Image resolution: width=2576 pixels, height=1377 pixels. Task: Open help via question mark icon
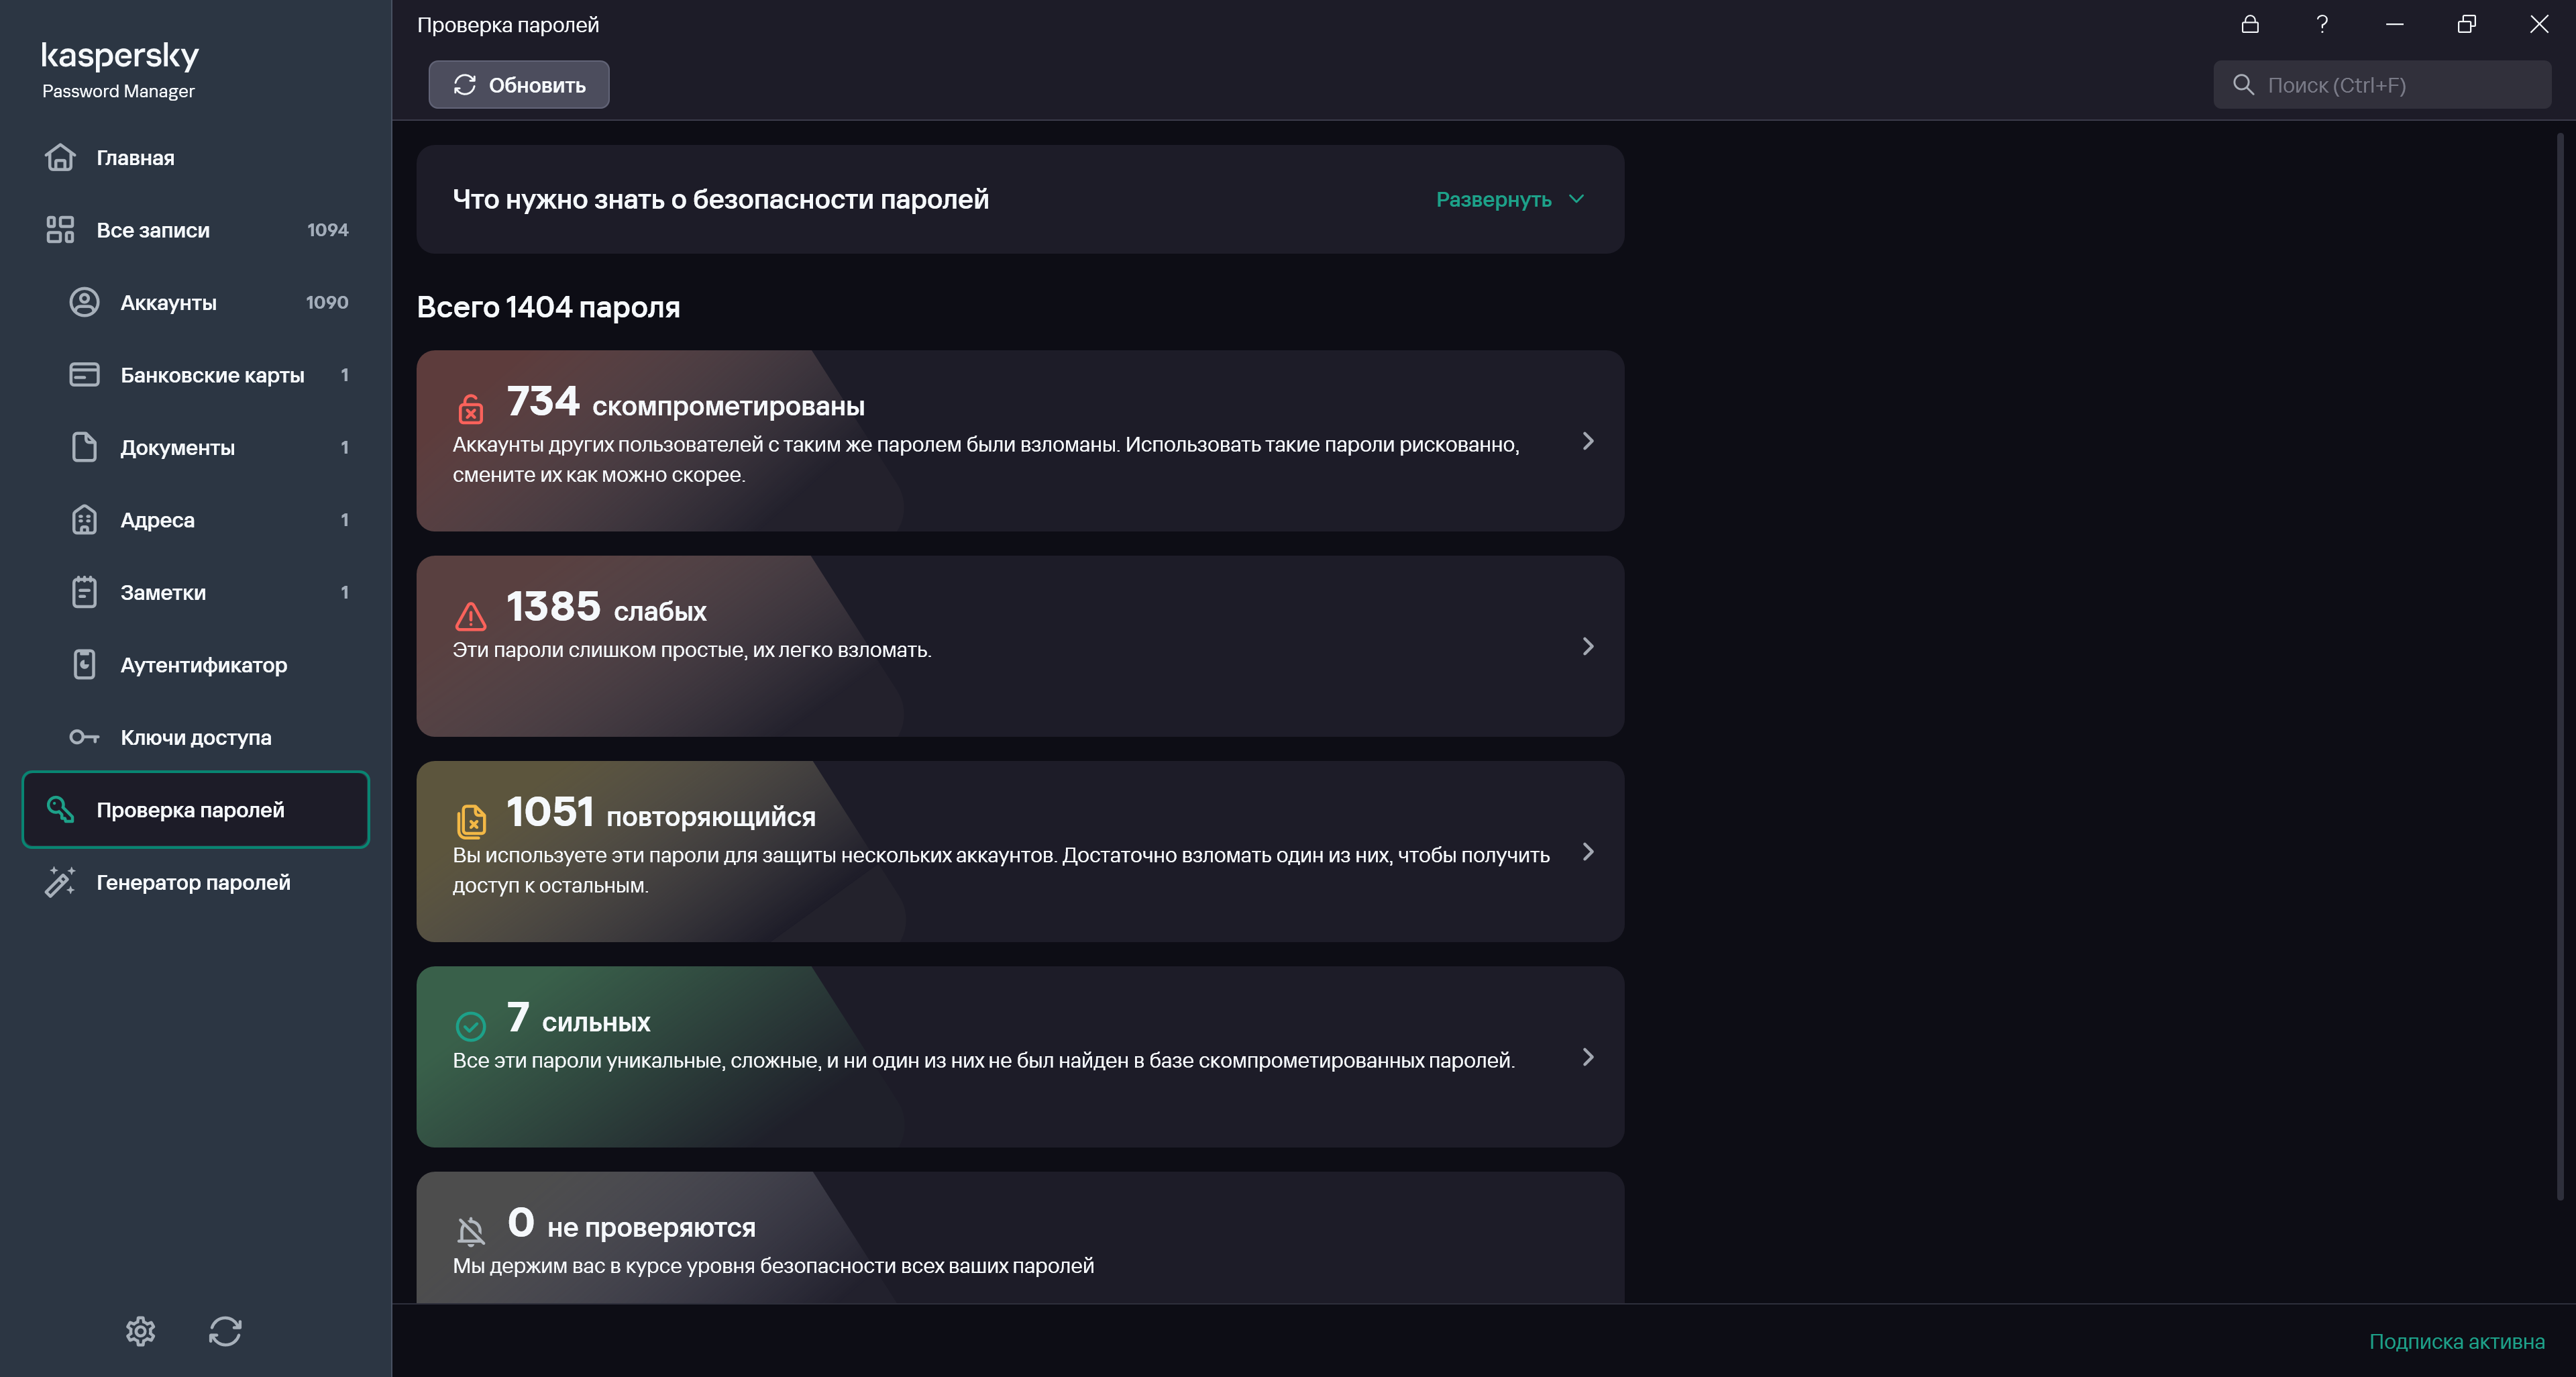[2322, 24]
